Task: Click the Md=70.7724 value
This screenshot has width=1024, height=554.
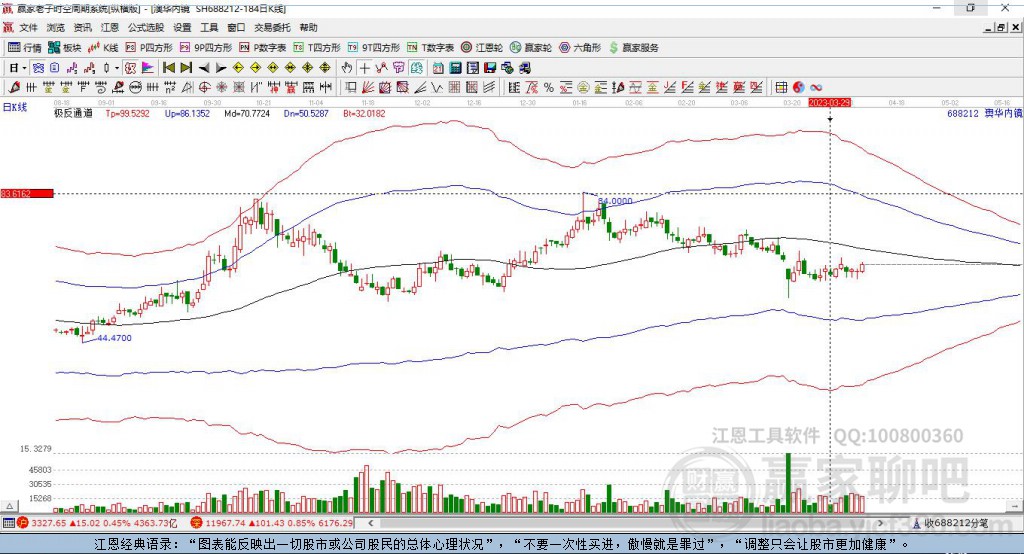Action: [247, 113]
